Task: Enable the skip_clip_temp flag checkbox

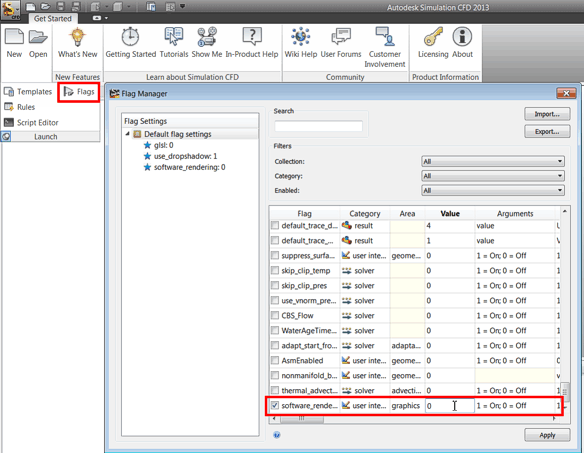Action: pyautogui.click(x=275, y=270)
